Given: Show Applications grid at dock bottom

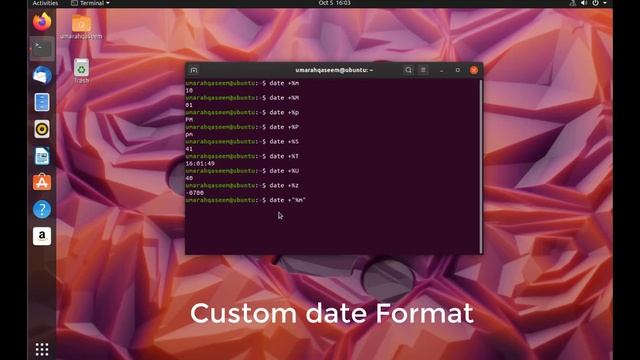Looking at the screenshot, I should tap(42, 349).
